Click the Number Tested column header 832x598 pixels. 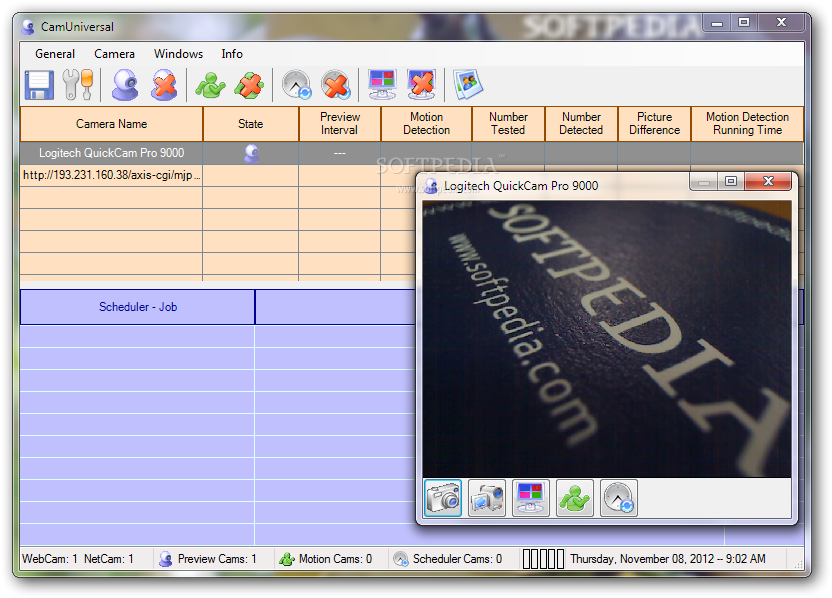coord(508,124)
